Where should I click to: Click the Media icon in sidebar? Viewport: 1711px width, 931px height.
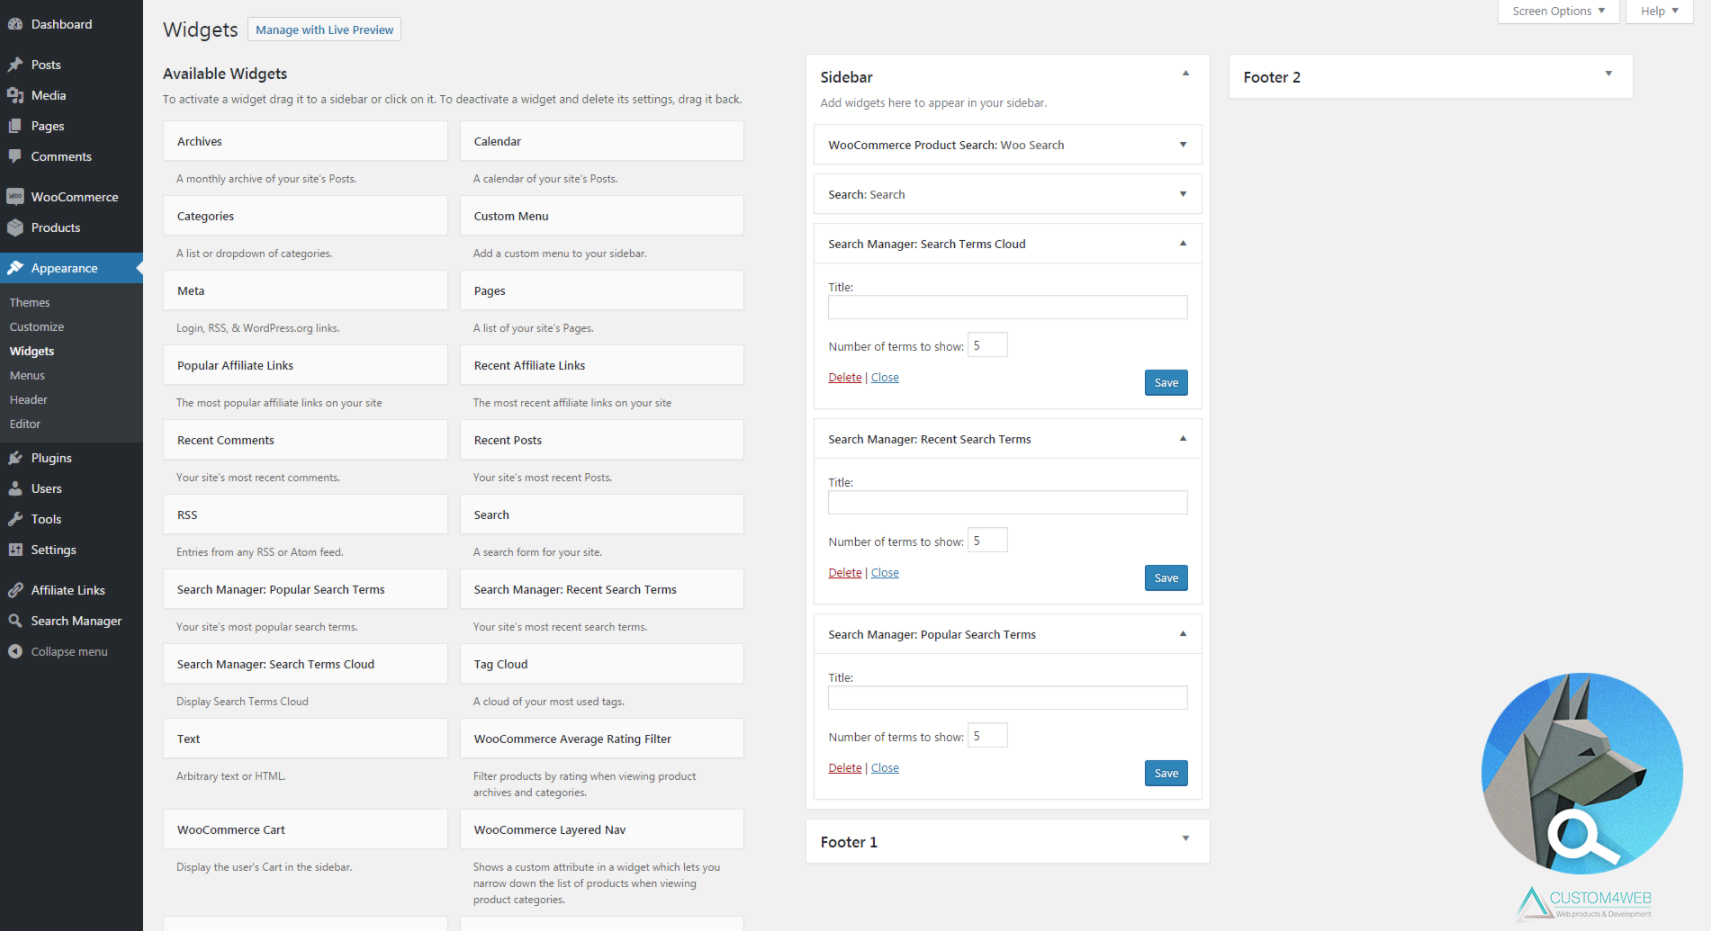click(x=15, y=95)
